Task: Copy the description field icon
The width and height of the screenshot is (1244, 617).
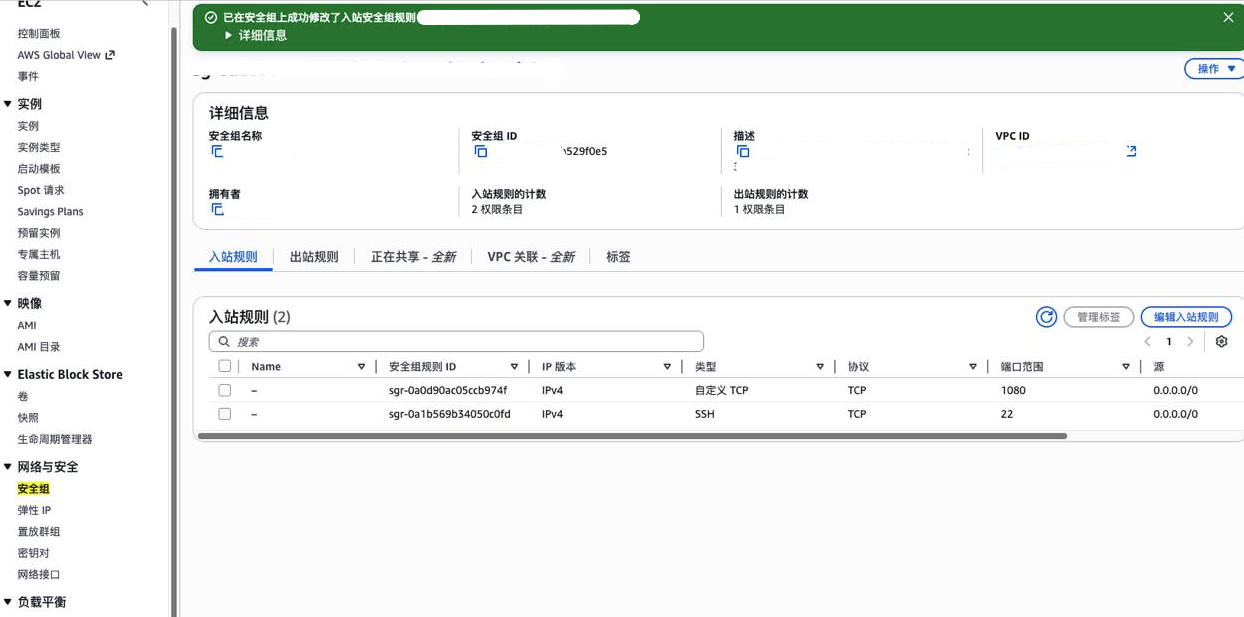Action: (743, 152)
